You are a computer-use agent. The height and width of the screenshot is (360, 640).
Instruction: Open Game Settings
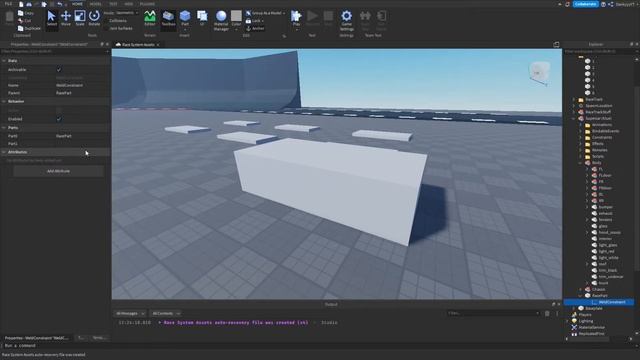click(x=347, y=20)
